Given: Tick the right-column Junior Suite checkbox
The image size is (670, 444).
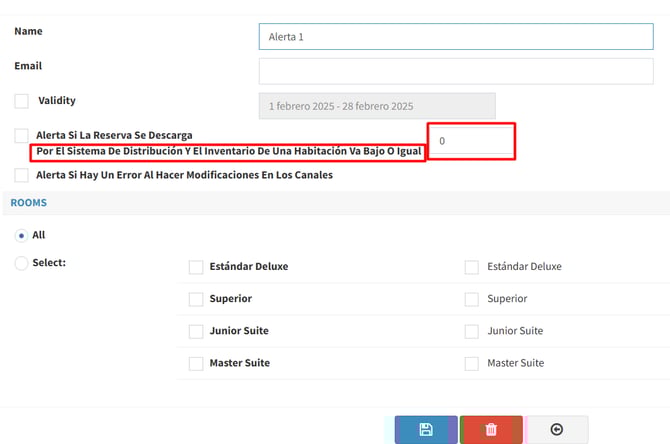Looking at the screenshot, I should point(472,331).
